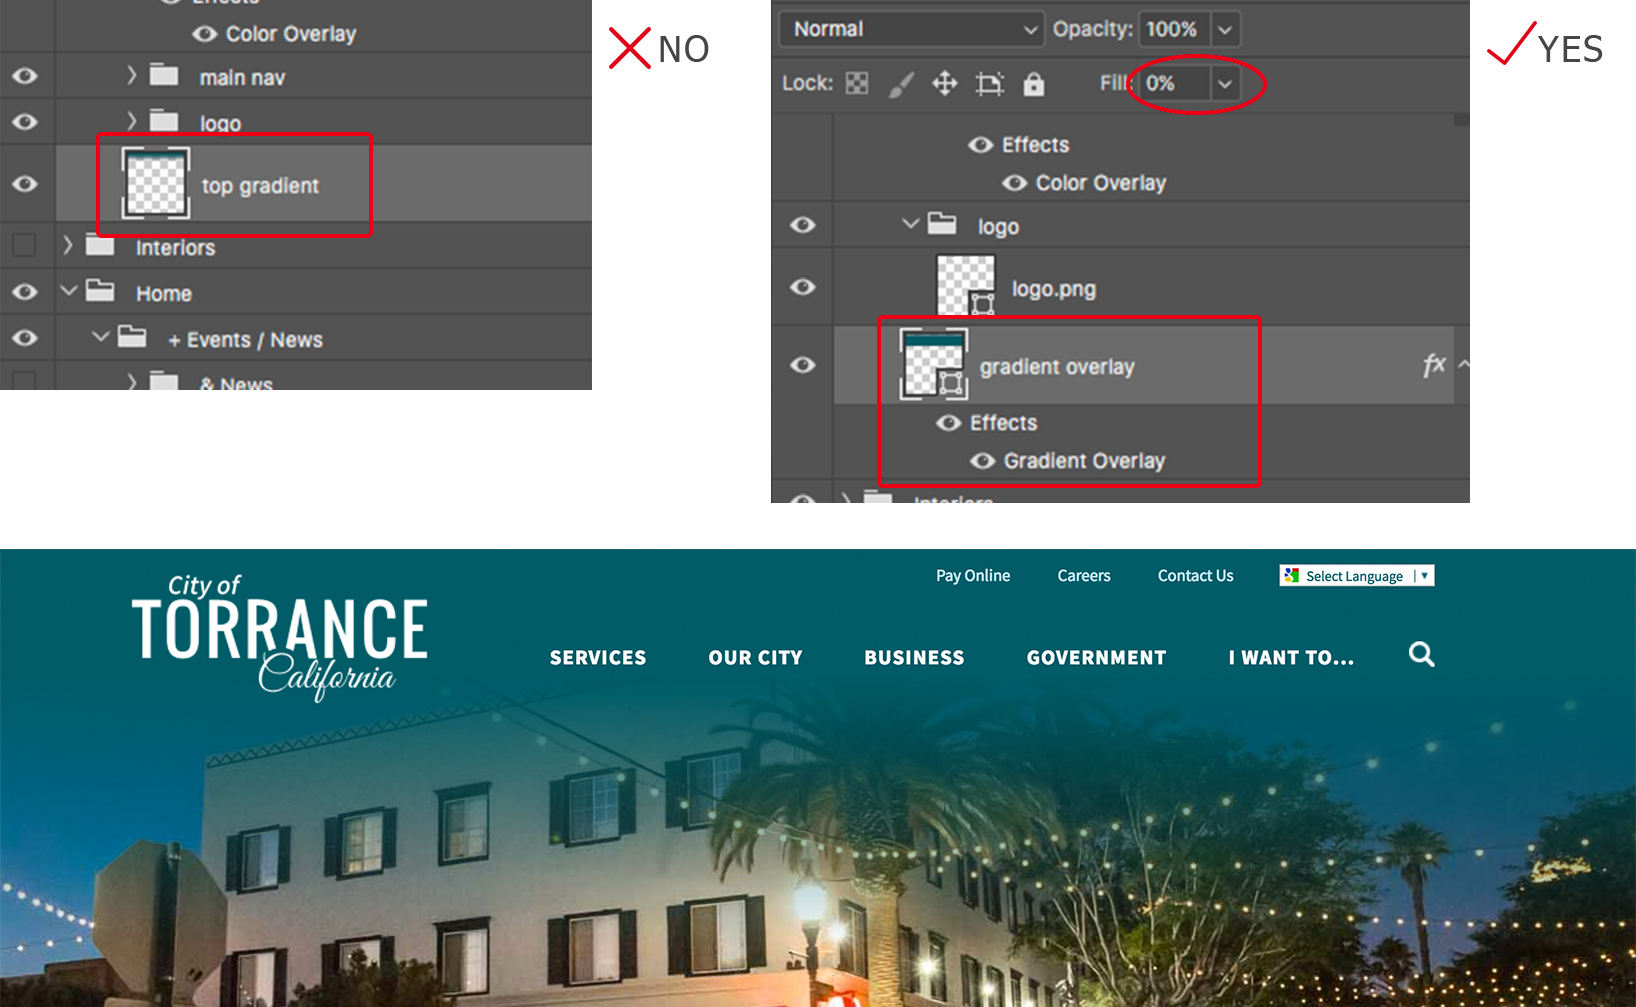Select the lock image pixels brush icon
This screenshot has height=1007, width=1636.
pyautogui.click(x=901, y=84)
